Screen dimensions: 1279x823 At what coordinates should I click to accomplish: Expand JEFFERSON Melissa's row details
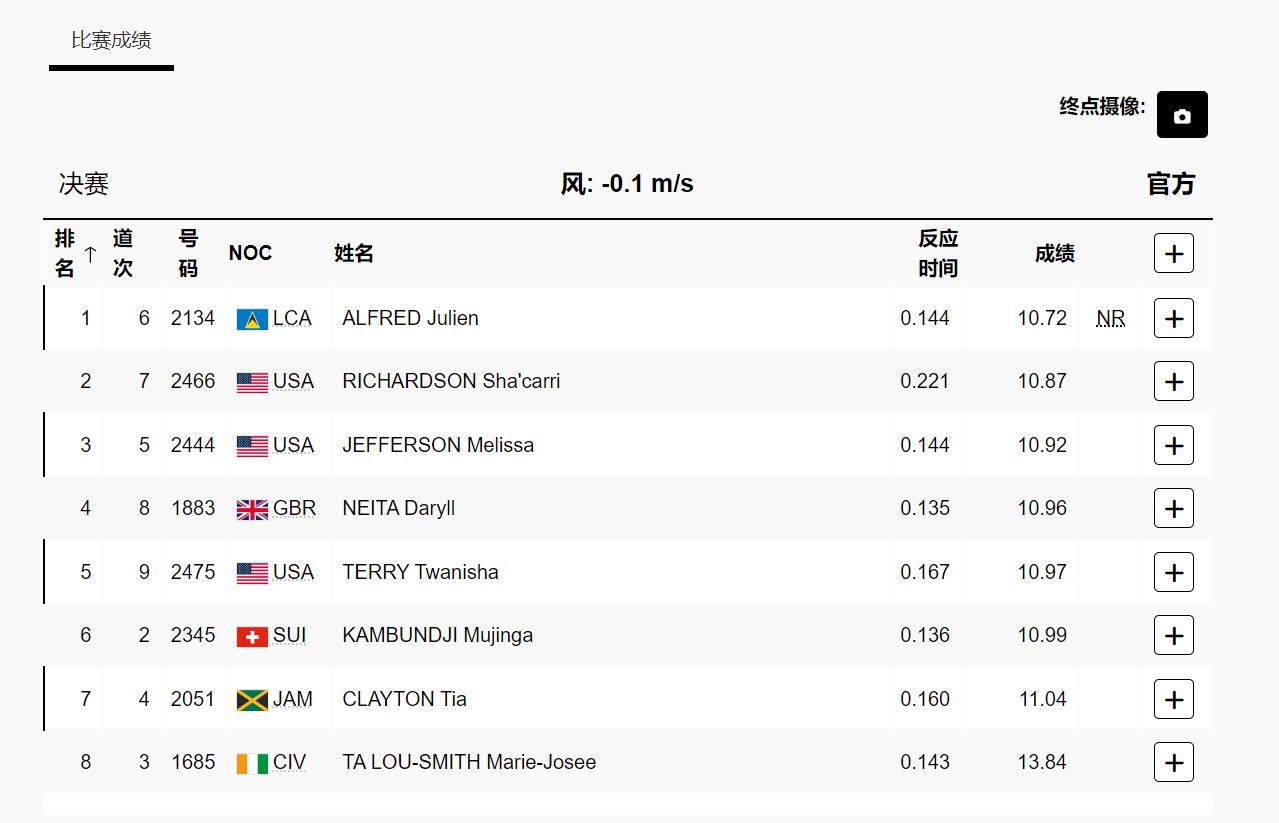(1173, 446)
